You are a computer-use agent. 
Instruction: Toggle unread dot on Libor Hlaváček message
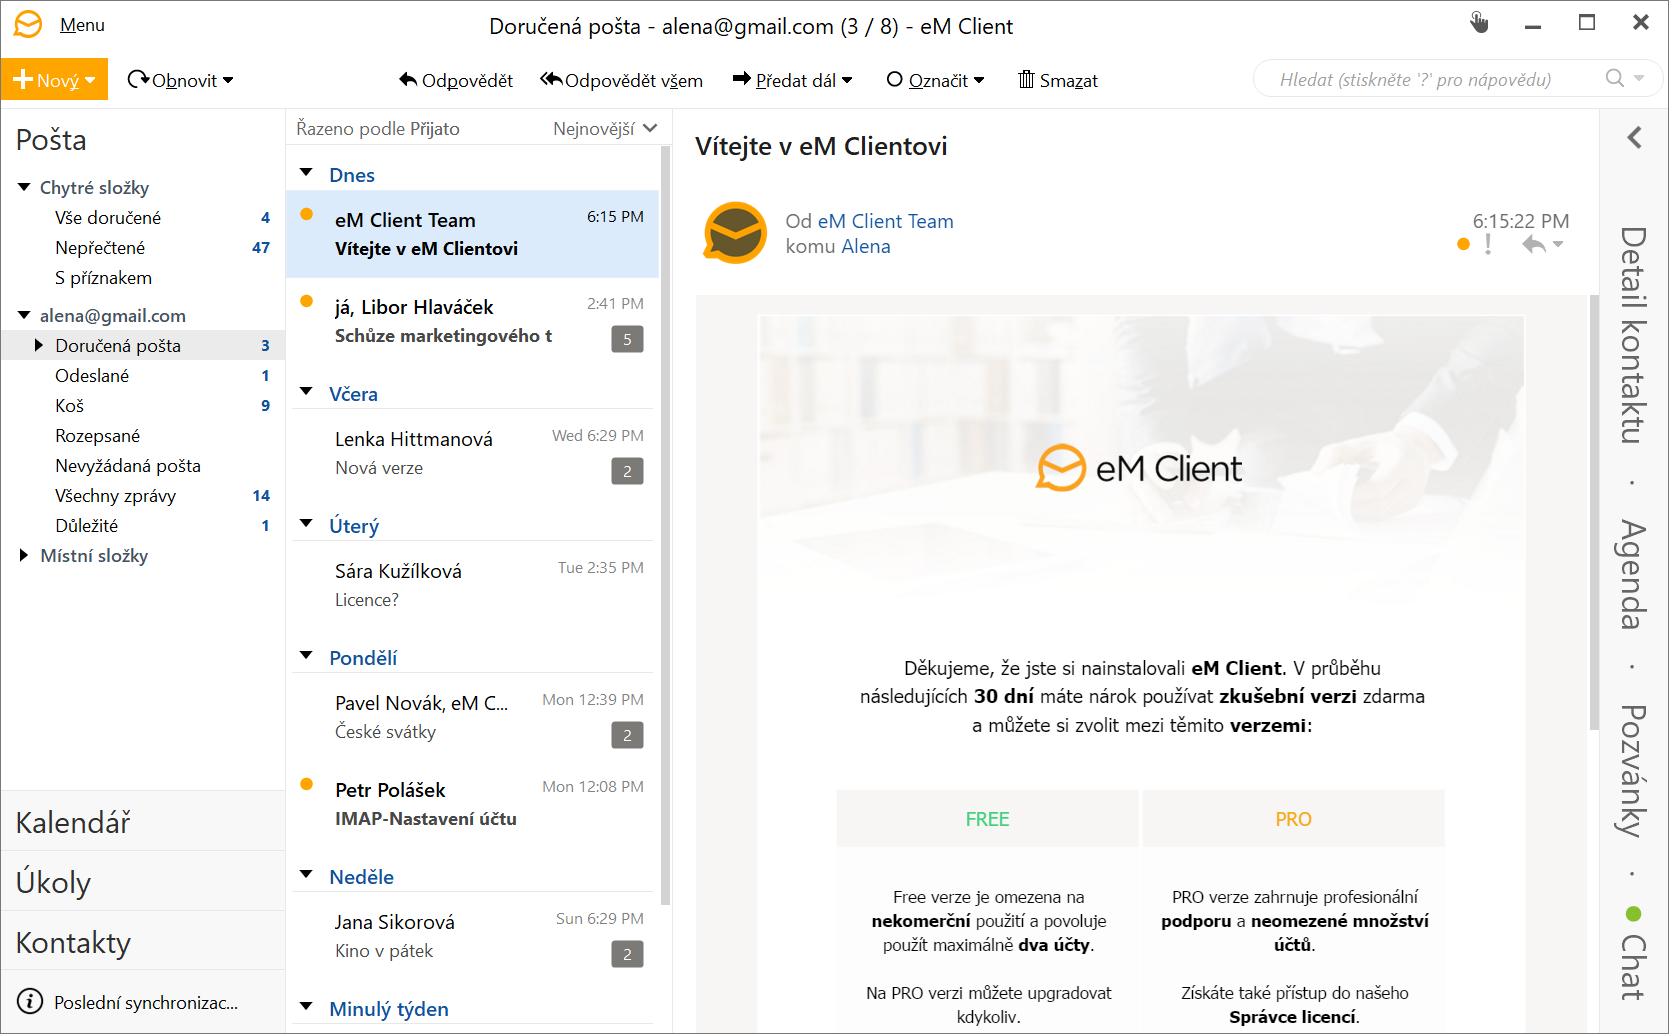(x=307, y=301)
